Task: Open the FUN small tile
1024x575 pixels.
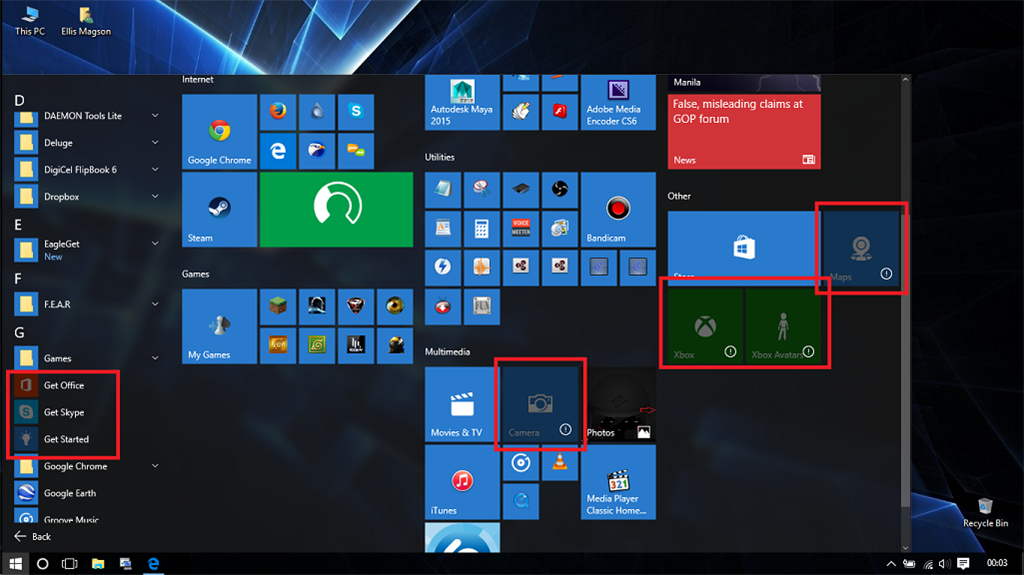Action: (481, 307)
